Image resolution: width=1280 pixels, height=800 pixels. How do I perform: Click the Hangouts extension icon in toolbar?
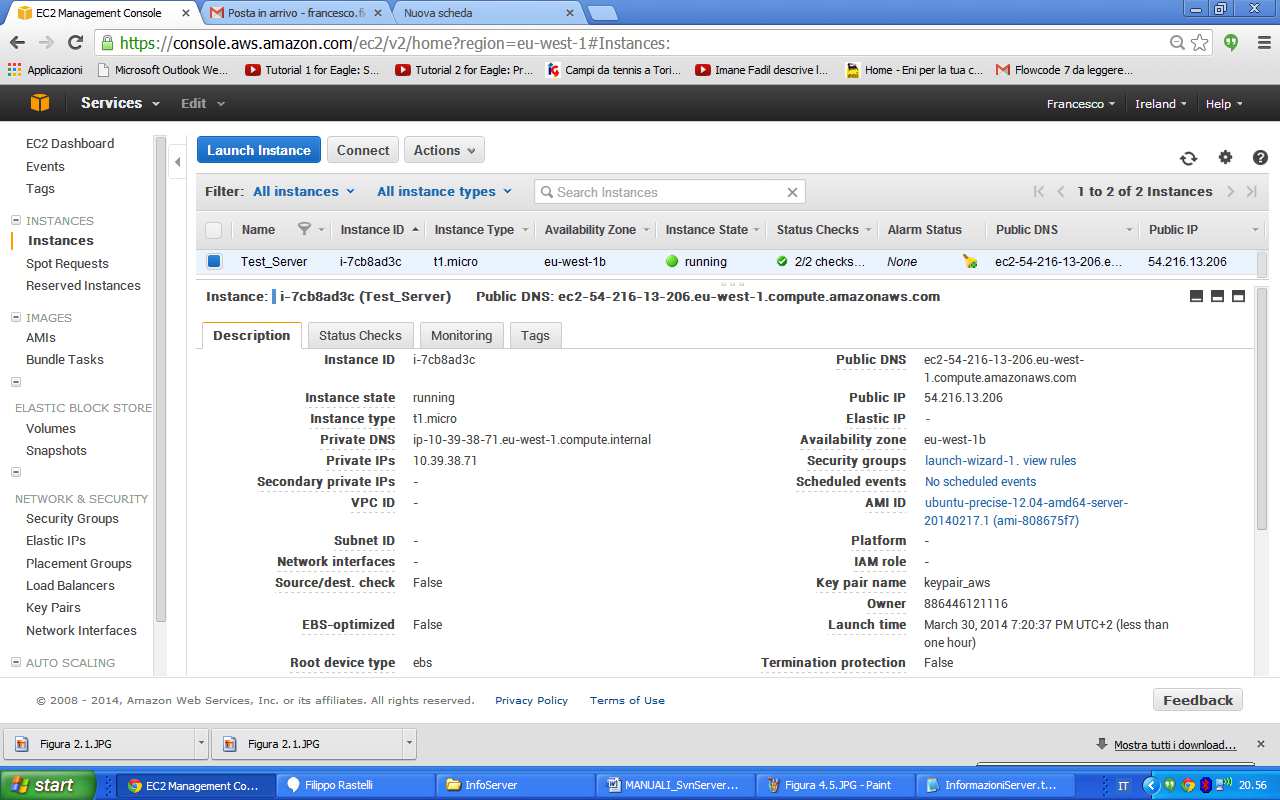[x=1232, y=43]
